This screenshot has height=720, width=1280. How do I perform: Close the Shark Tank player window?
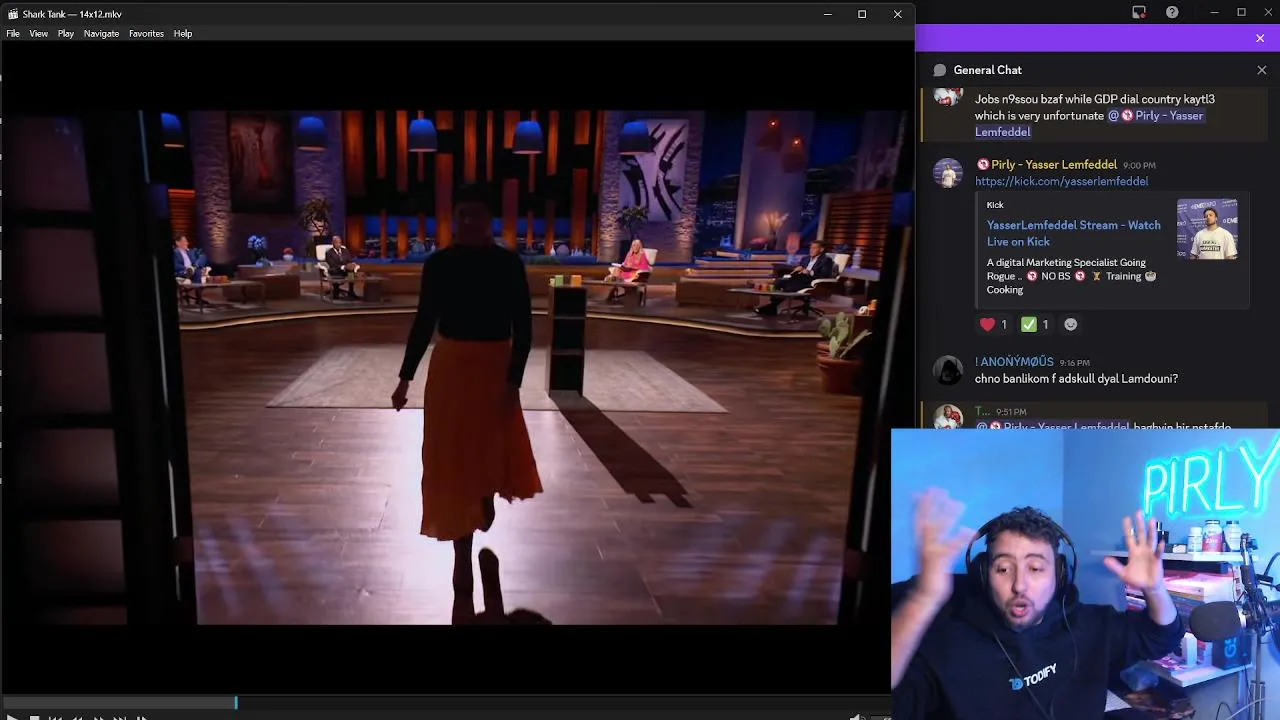tap(897, 14)
